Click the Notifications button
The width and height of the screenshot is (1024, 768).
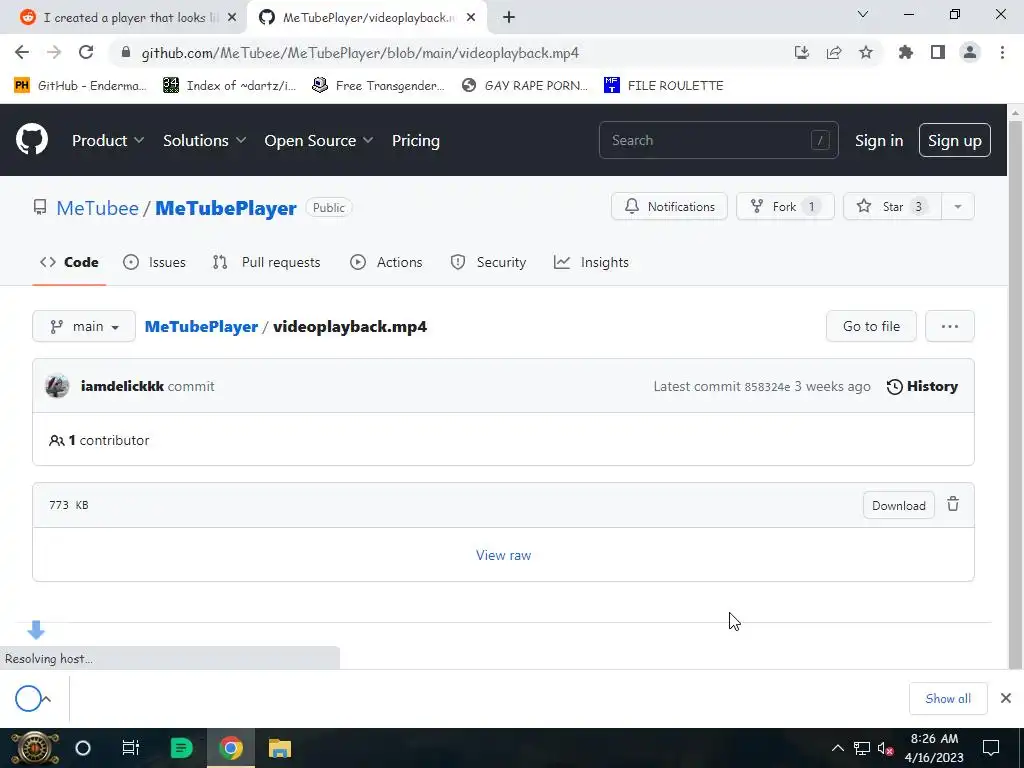[669, 206]
